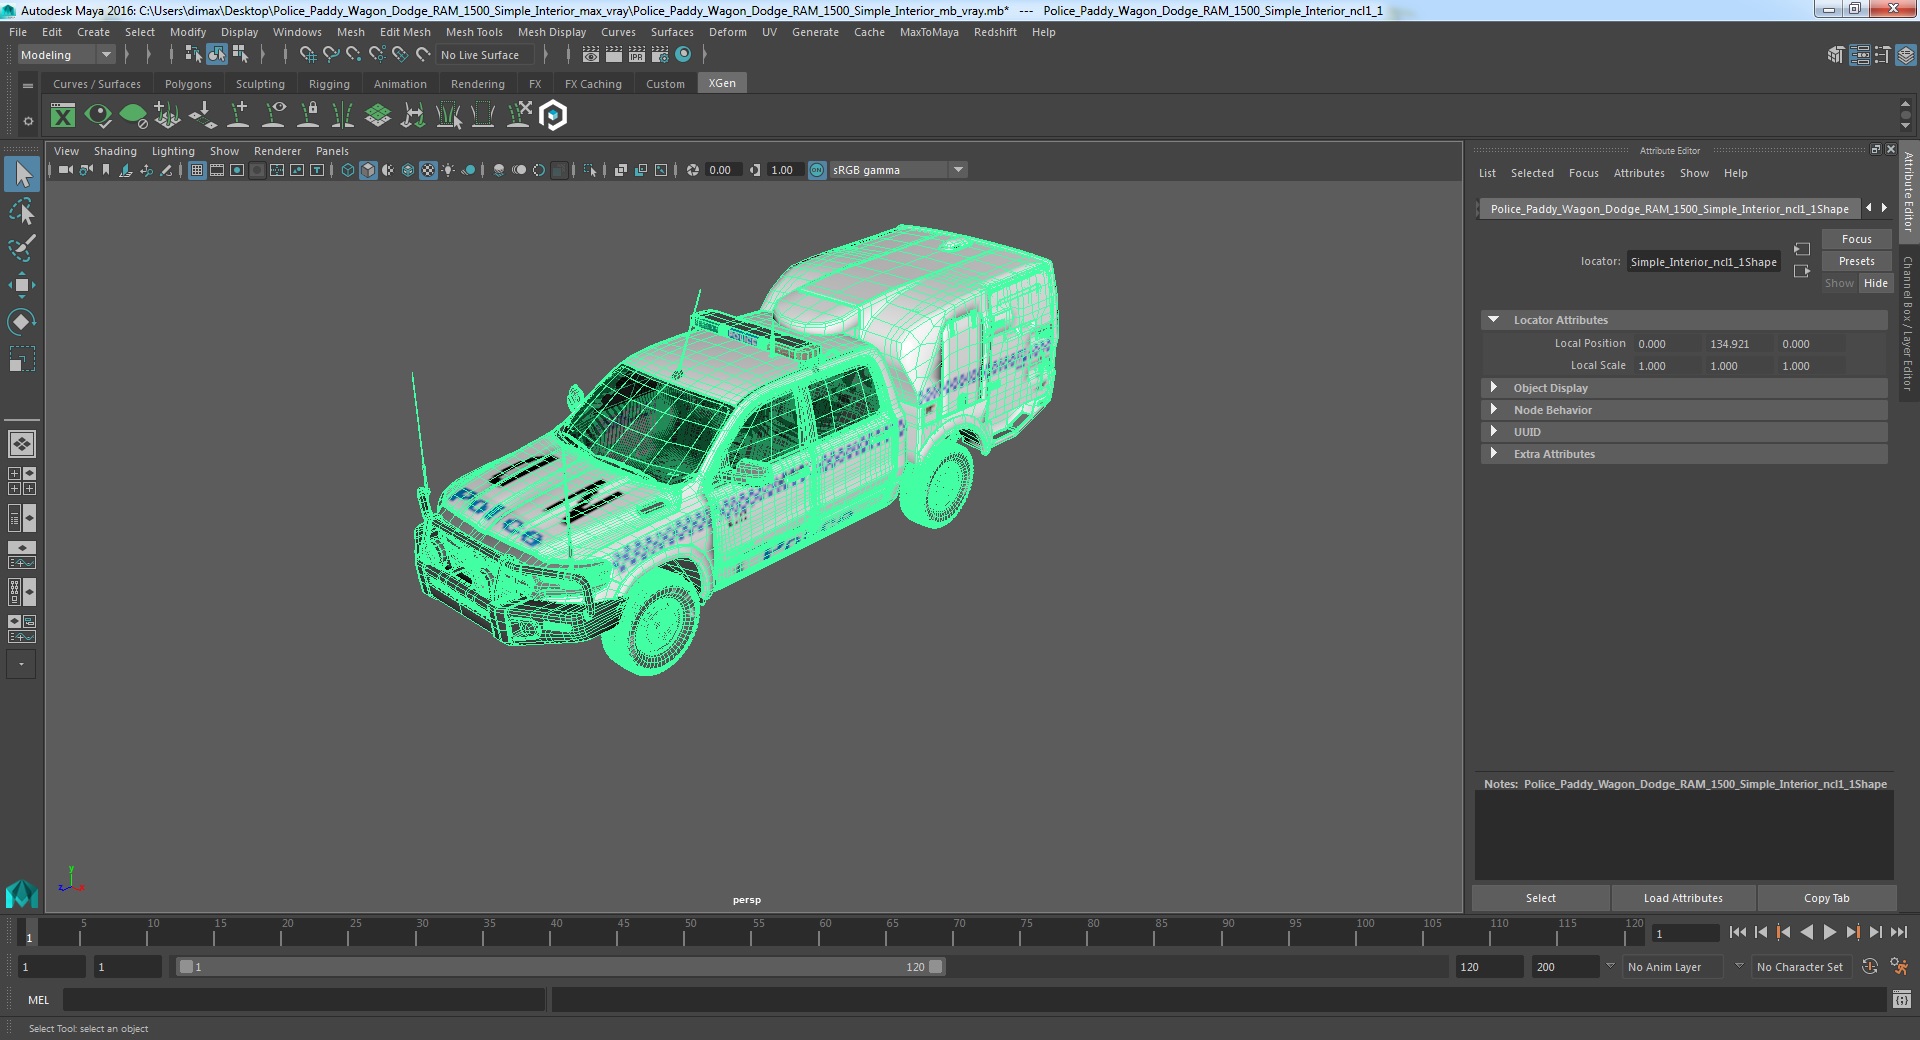The width and height of the screenshot is (1920, 1040).
Task: Switch to Polygons shelf tab
Action: click(188, 84)
